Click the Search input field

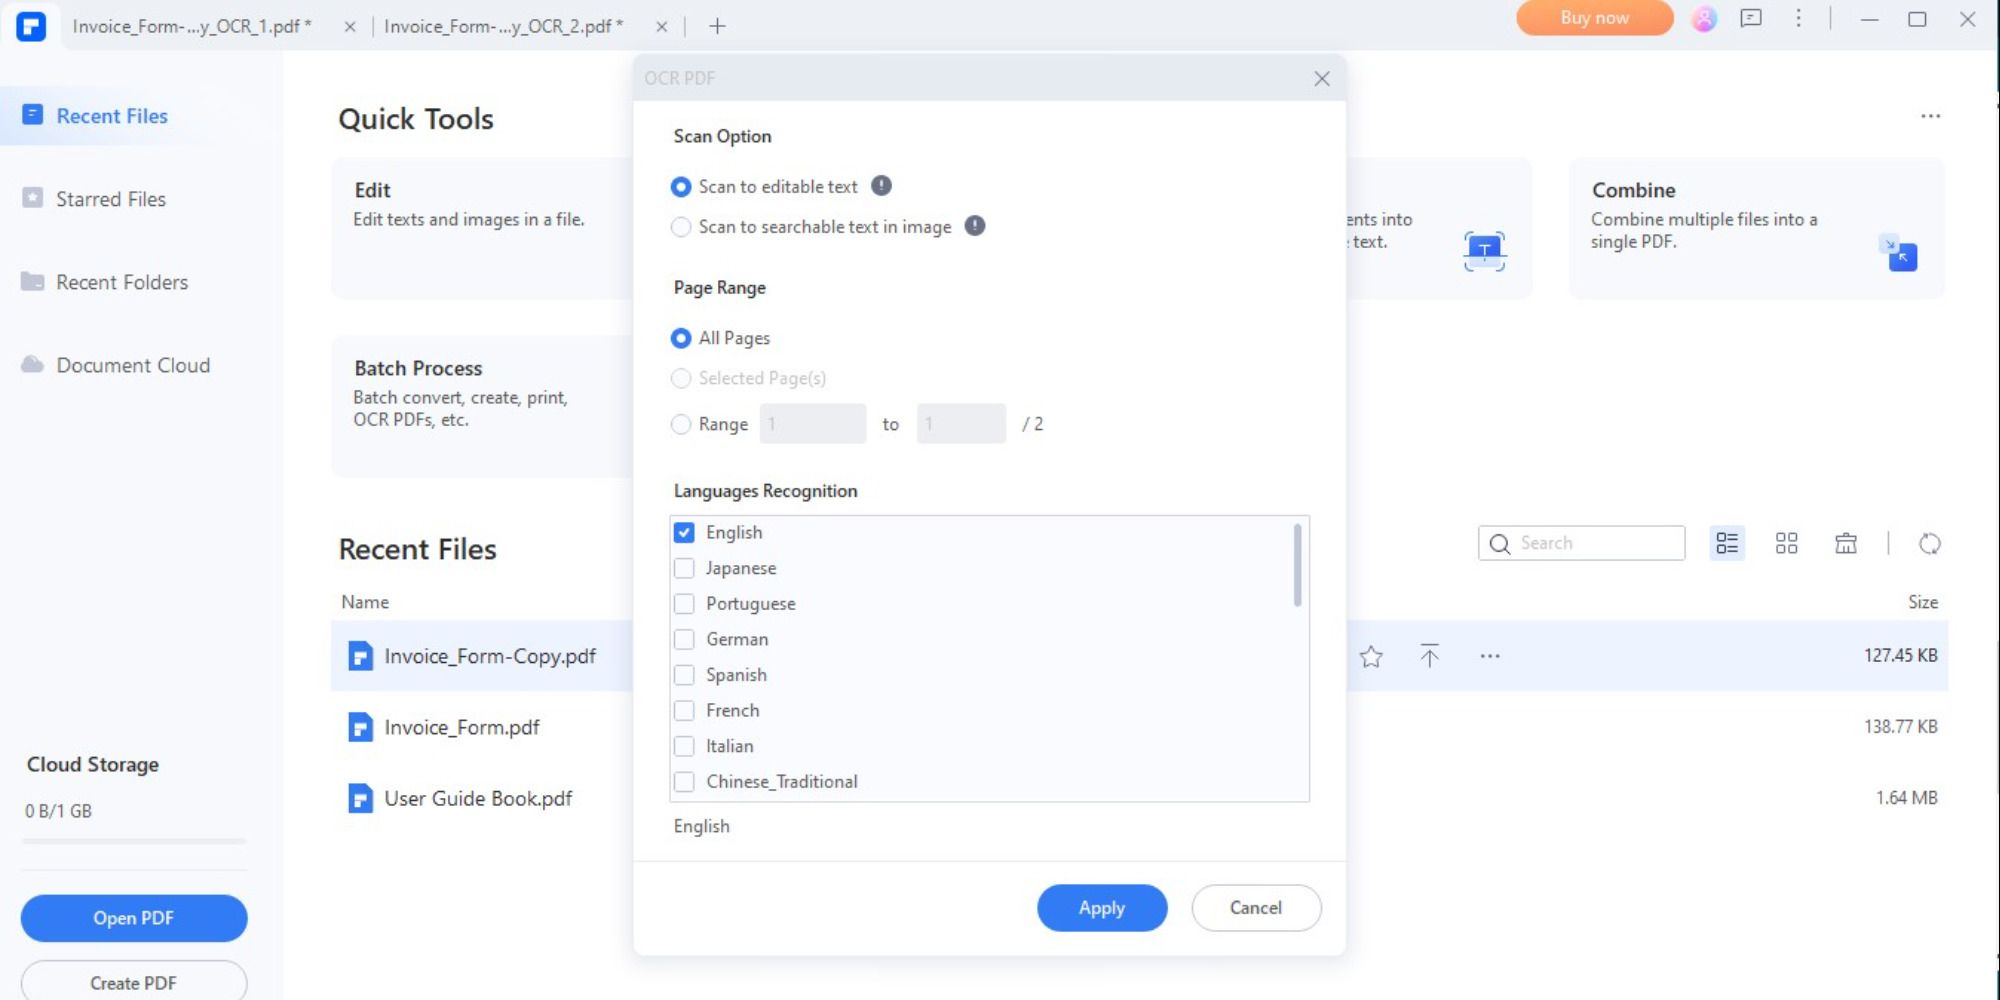coord(1596,543)
